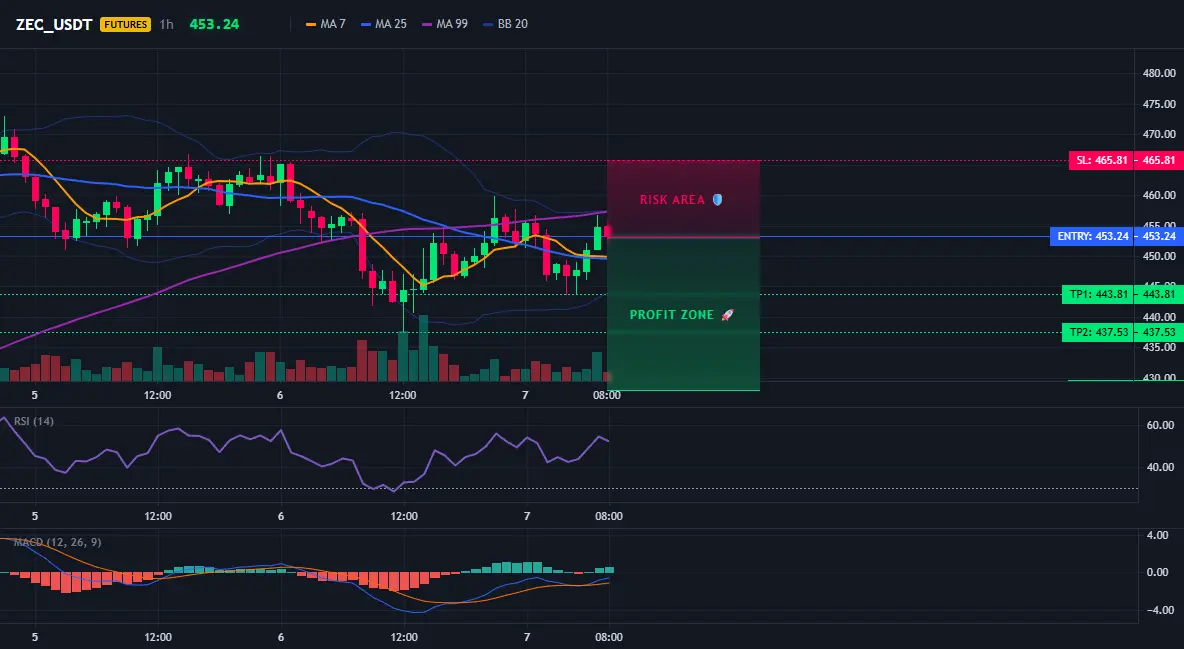
Task: Click the ZEC_USDT symbol name
Action: pos(54,24)
